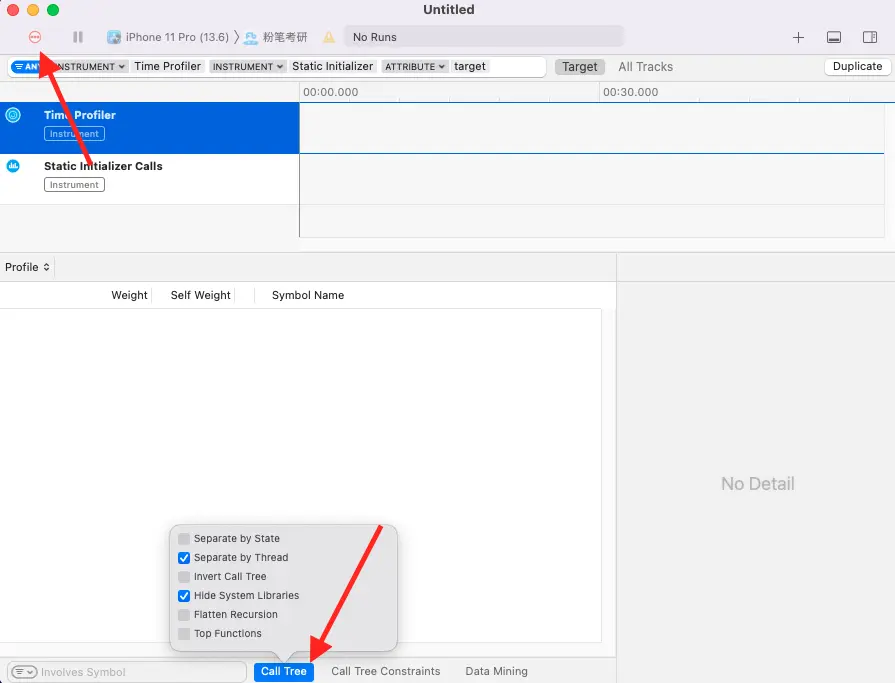Click the yellow warning triangle icon
The width and height of the screenshot is (895, 683).
tap(329, 38)
